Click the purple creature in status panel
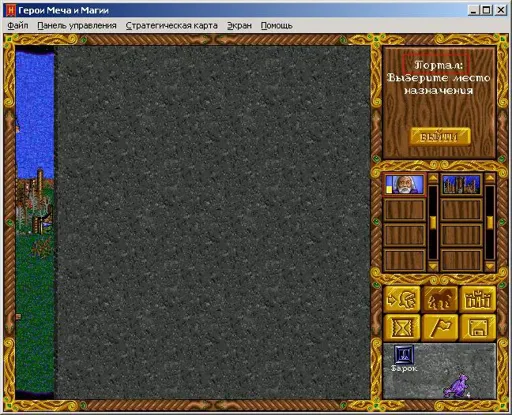This screenshot has height=415, width=512. click(x=456, y=385)
